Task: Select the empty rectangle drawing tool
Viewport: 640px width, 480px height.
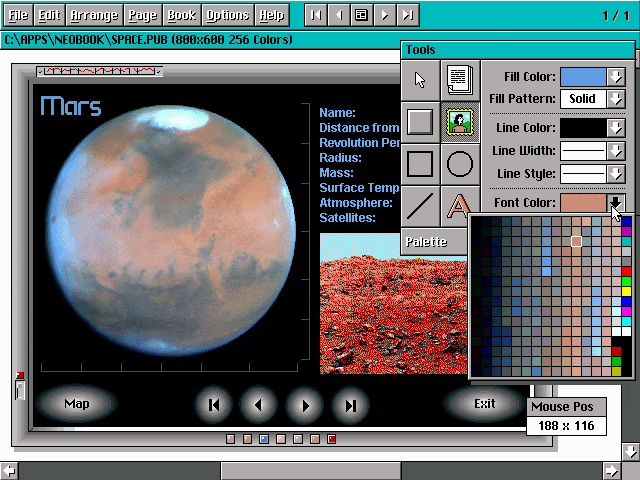Action: (x=420, y=164)
